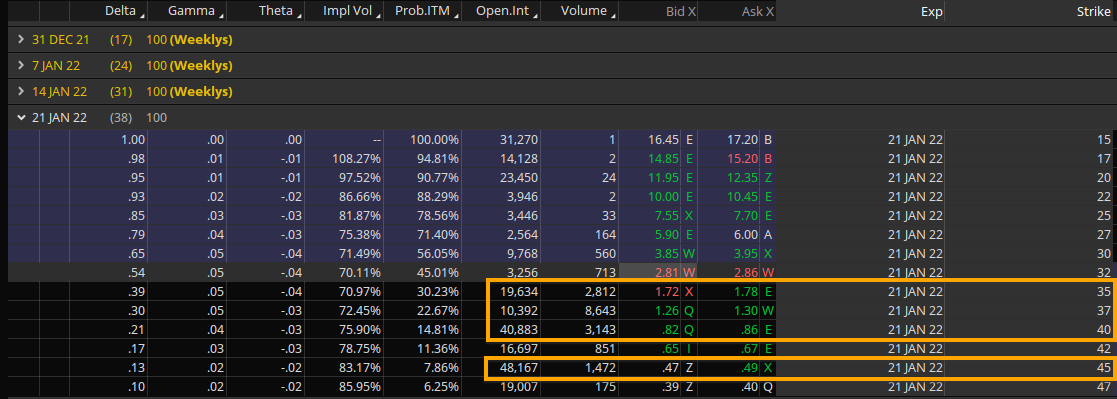Select Prob.ITM 45.01% cell

click(437, 272)
